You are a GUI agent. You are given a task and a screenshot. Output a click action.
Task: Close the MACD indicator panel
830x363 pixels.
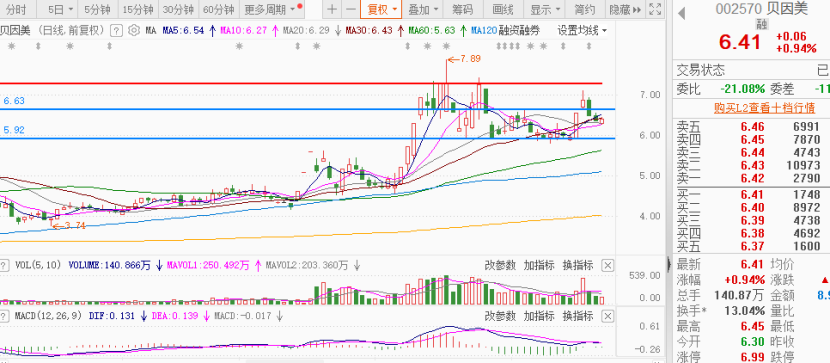pos(608,316)
